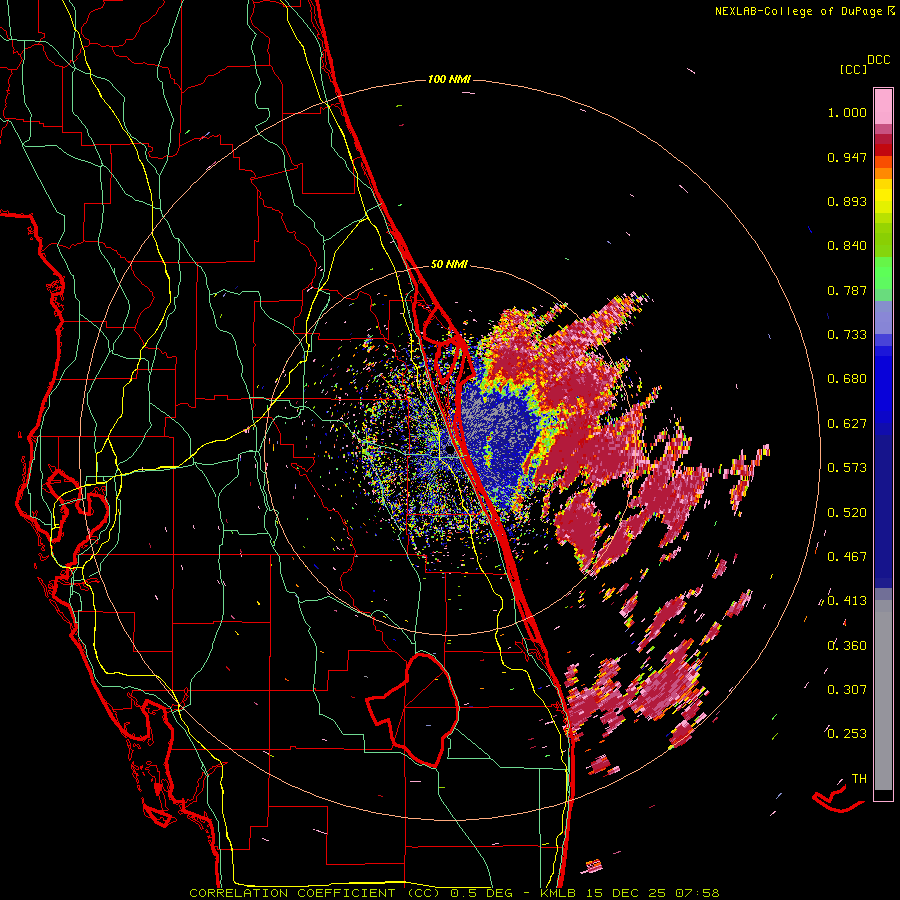Screen dimensions: 900x900
Task: Select the 0.627 legend value
Action: (847, 424)
